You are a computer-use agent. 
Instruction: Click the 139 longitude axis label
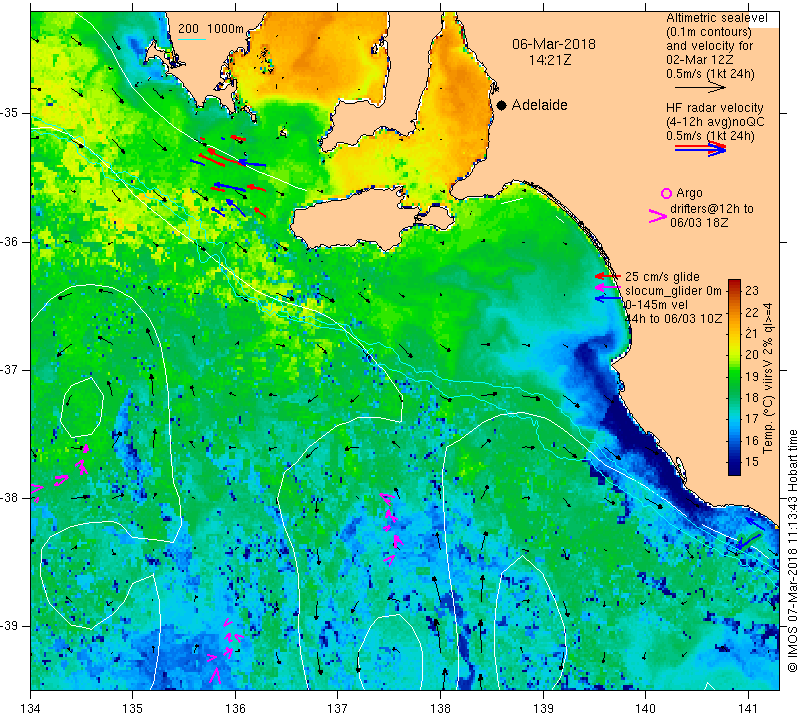(543, 708)
